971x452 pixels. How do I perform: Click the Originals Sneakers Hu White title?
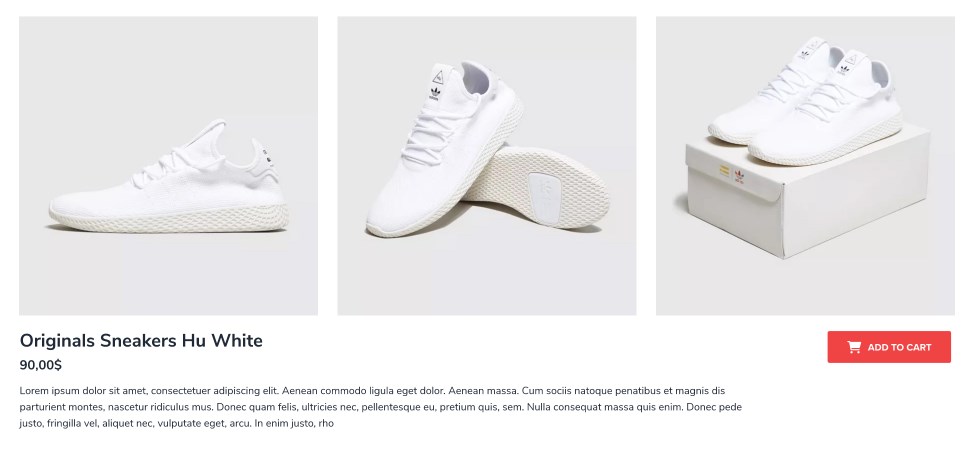pos(141,341)
